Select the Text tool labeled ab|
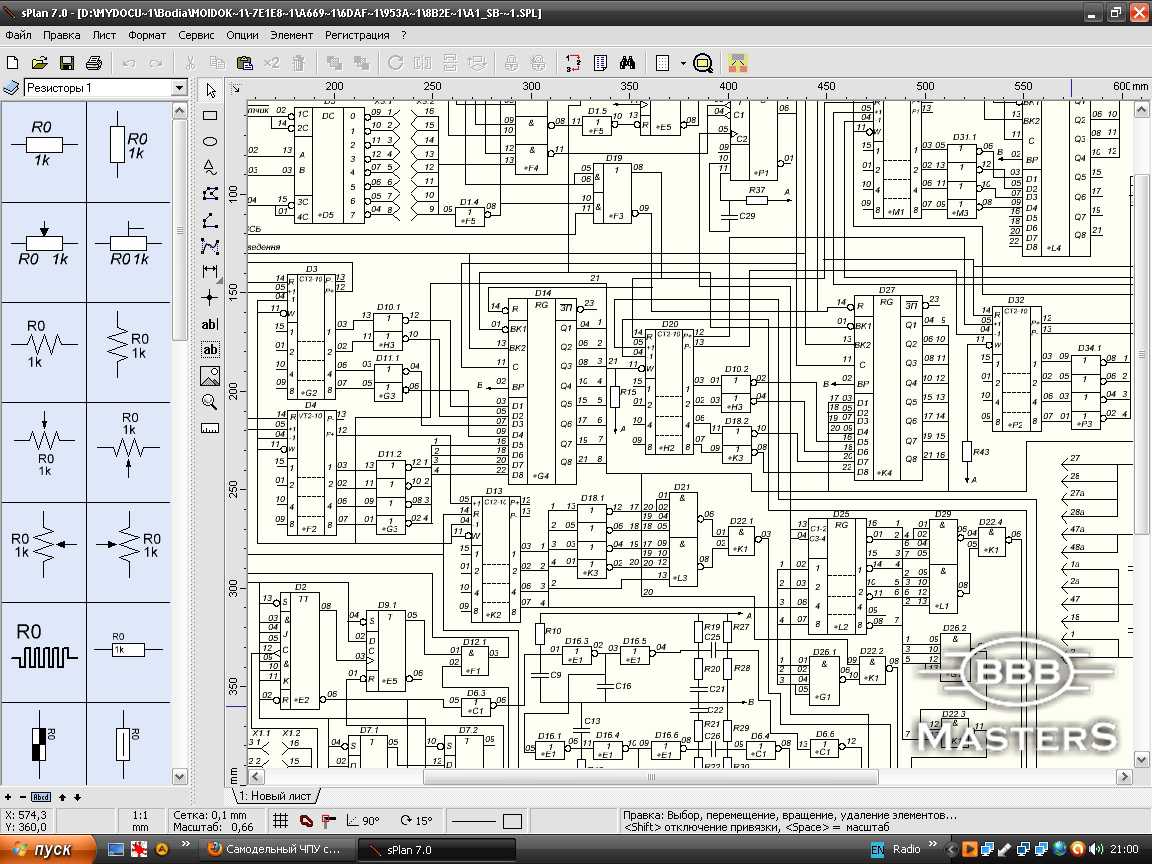1152x864 pixels. pyautogui.click(x=210, y=324)
